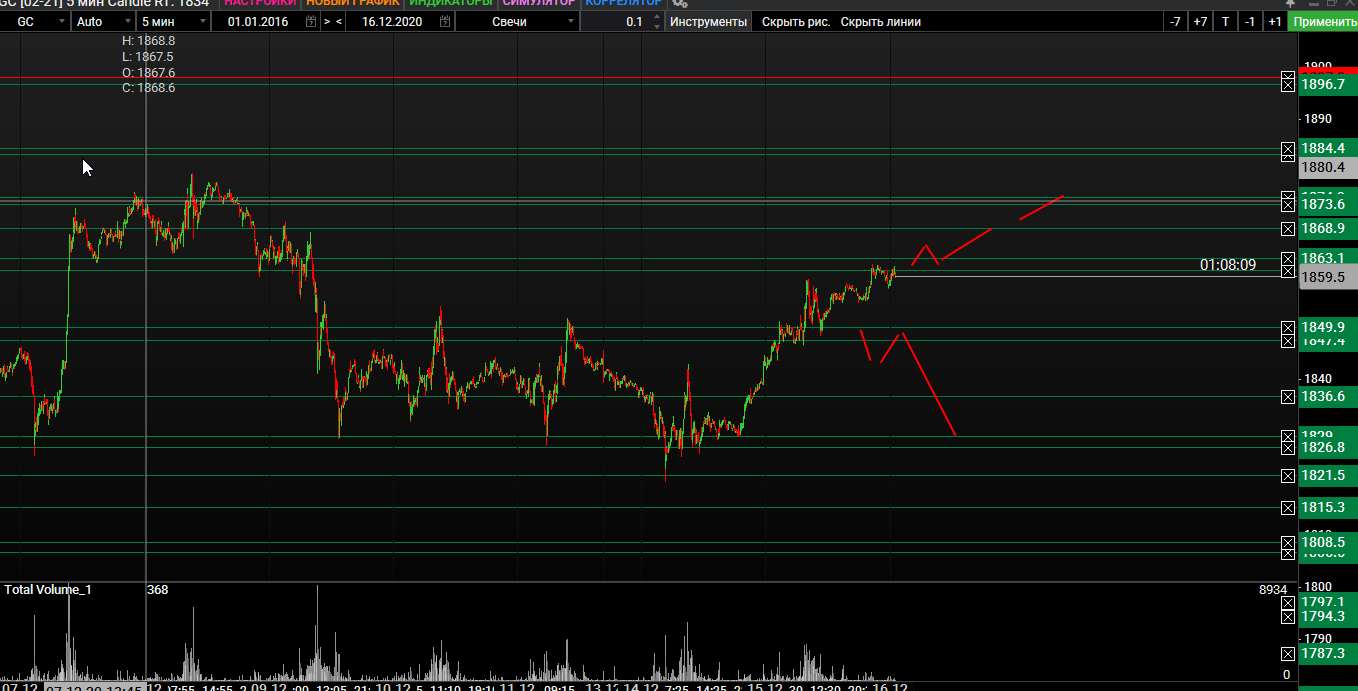Open the ИНДИКАТОРЫ menu
Viewport: 1358px width, 691px height.
pyautogui.click(x=451, y=3)
